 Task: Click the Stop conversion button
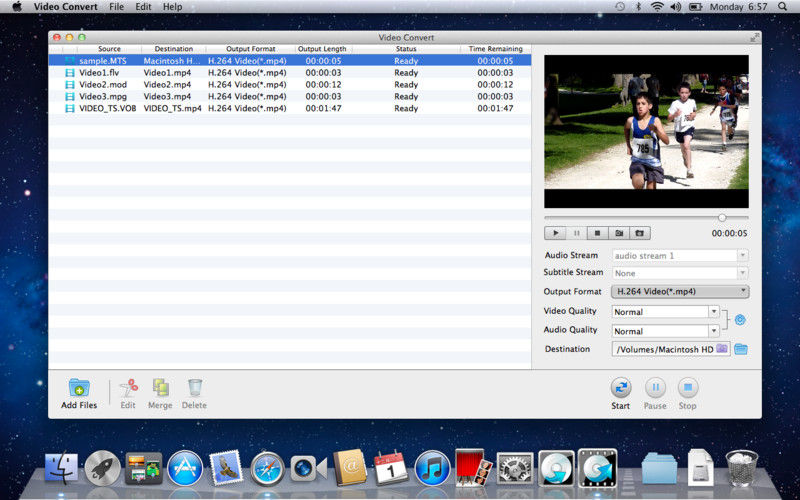pyautogui.click(x=687, y=388)
